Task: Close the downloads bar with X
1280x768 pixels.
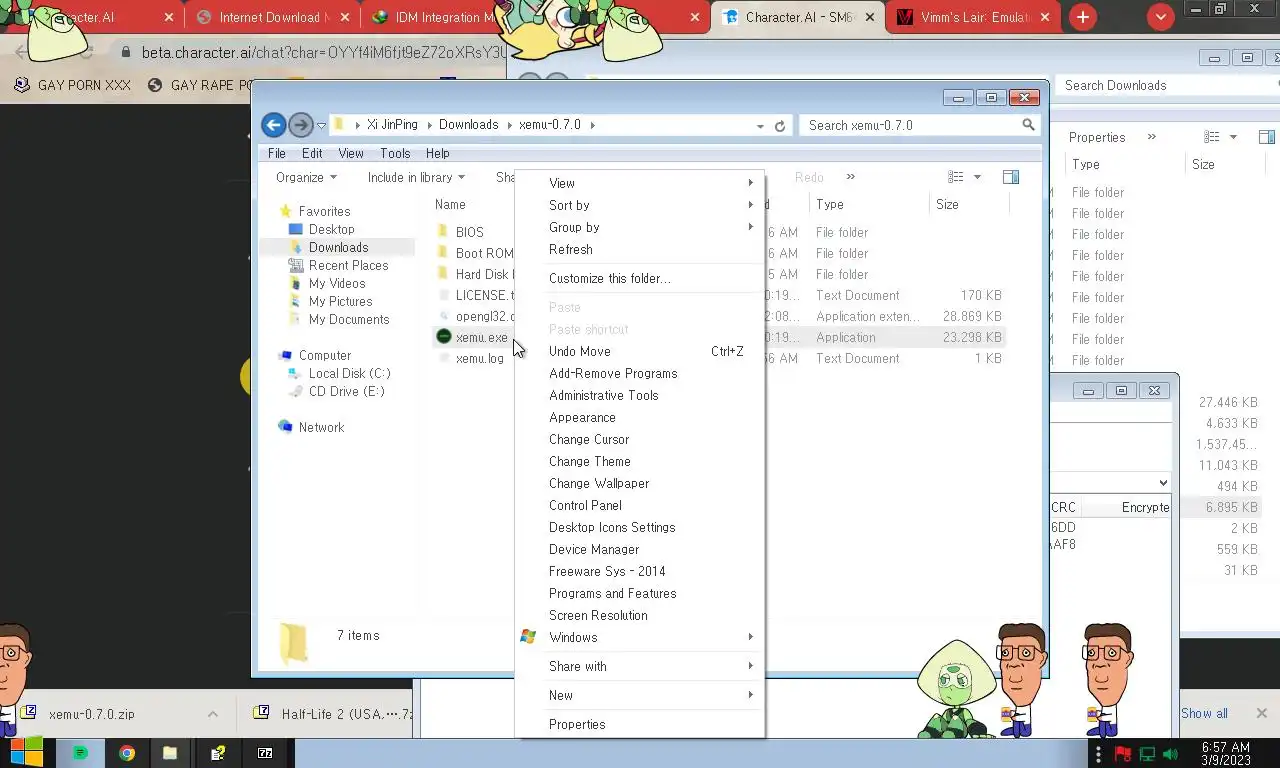Action: (x=1261, y=713)
